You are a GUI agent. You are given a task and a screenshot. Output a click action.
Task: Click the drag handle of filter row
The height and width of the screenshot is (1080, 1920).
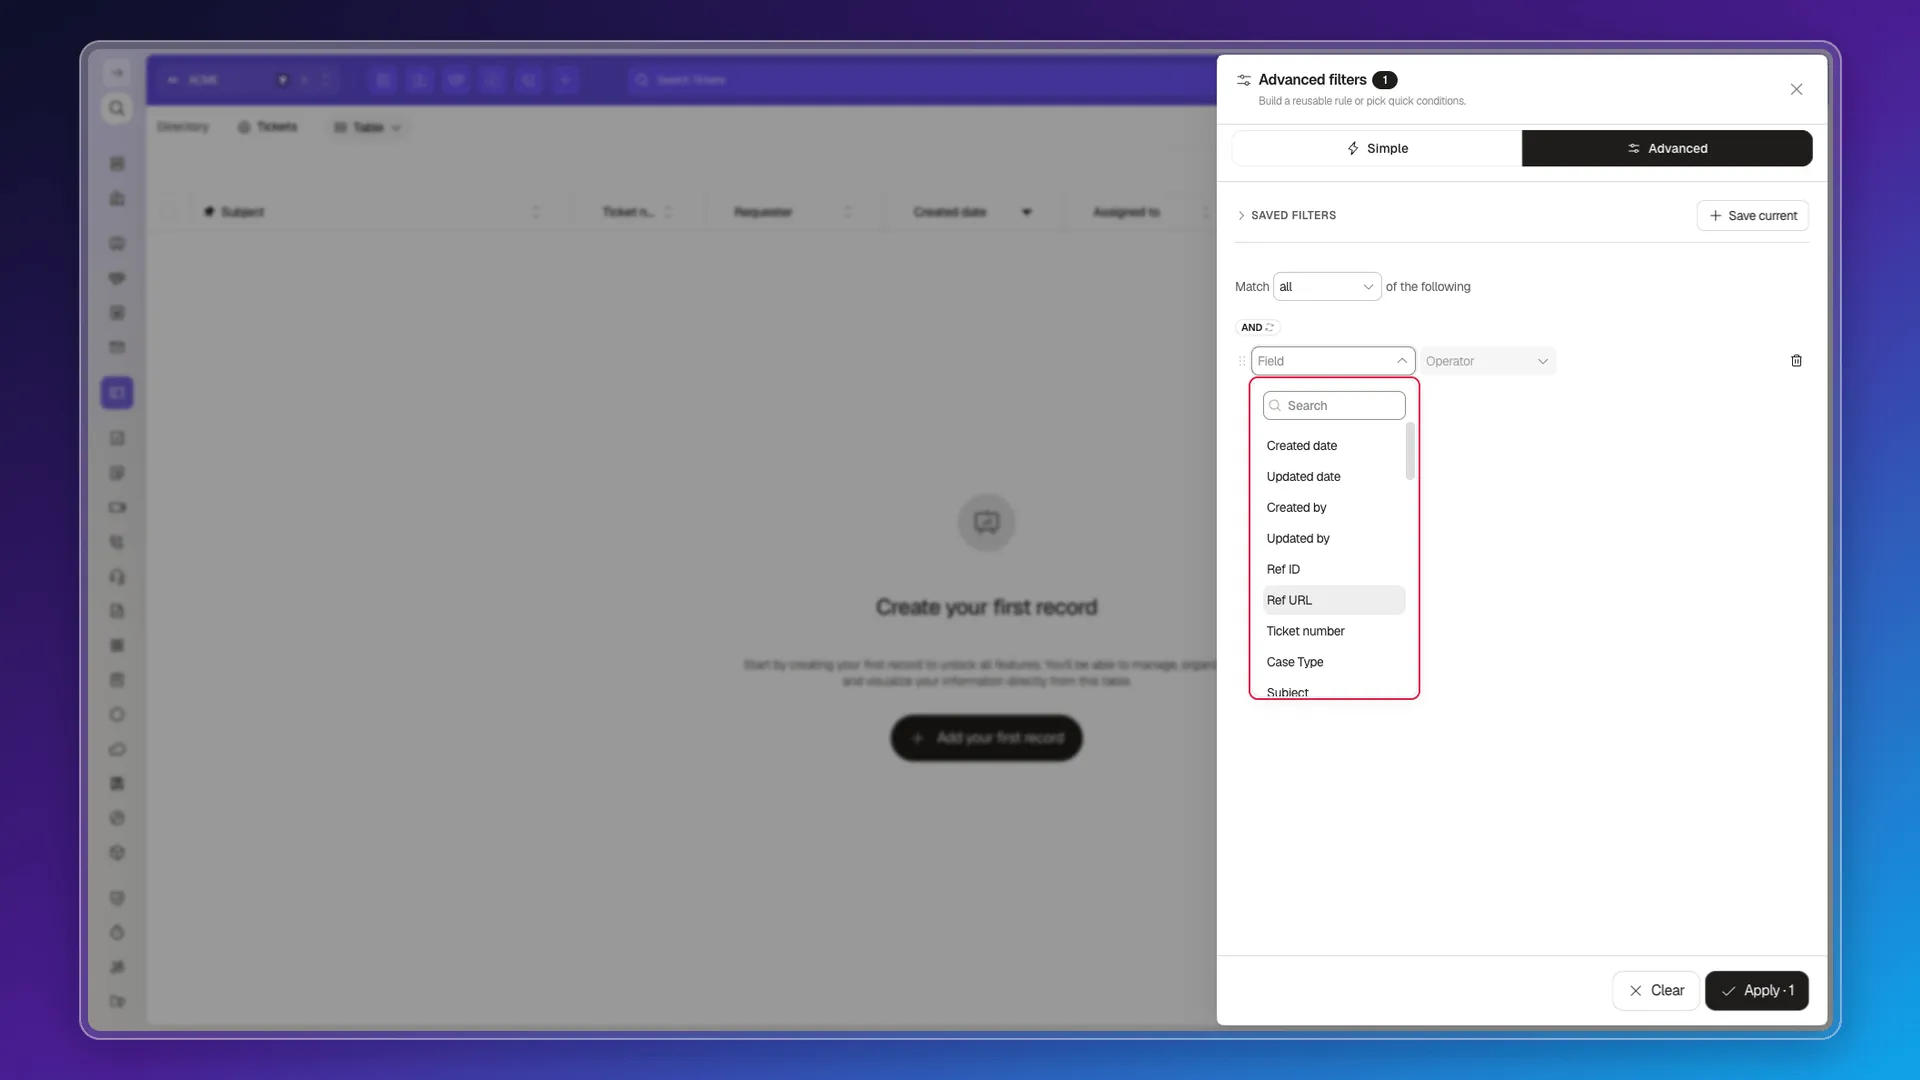pyautogui.click(x=1242, y=361)
